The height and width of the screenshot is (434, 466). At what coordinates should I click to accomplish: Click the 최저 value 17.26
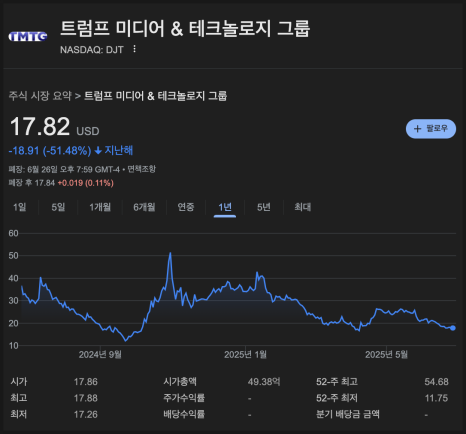point(86,414)
